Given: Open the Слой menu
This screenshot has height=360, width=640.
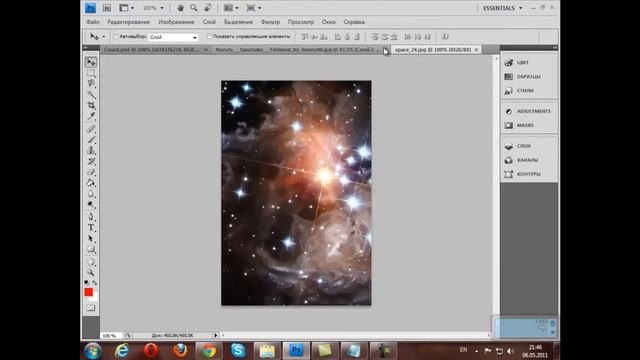Looking at the screenshot, I should (x=209, y=22).
